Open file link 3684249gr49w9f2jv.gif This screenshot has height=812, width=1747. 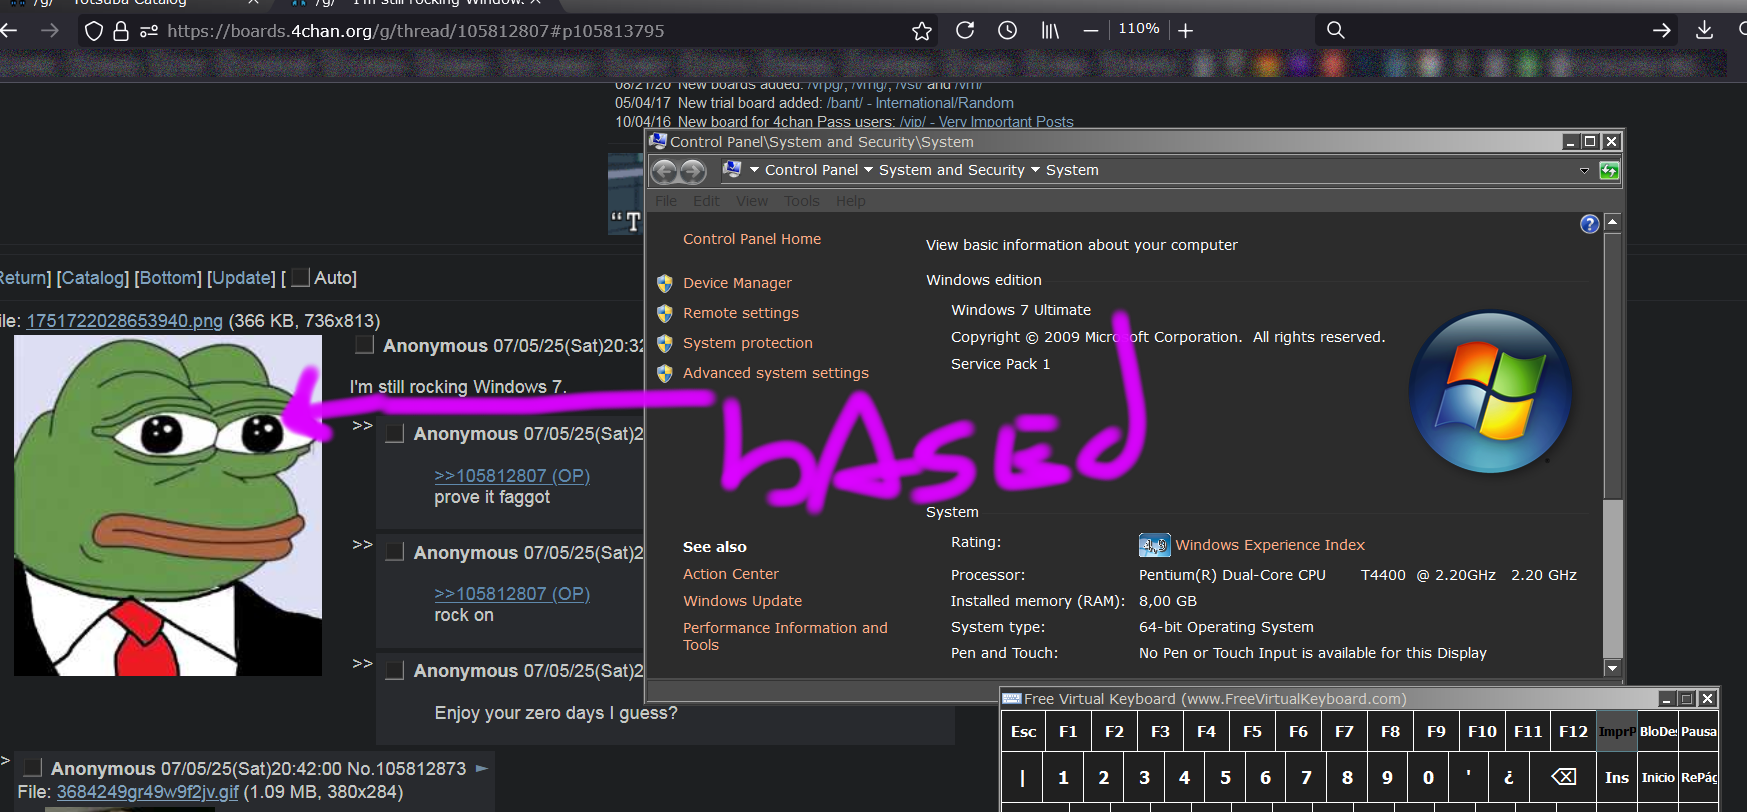tap(148, 792)
